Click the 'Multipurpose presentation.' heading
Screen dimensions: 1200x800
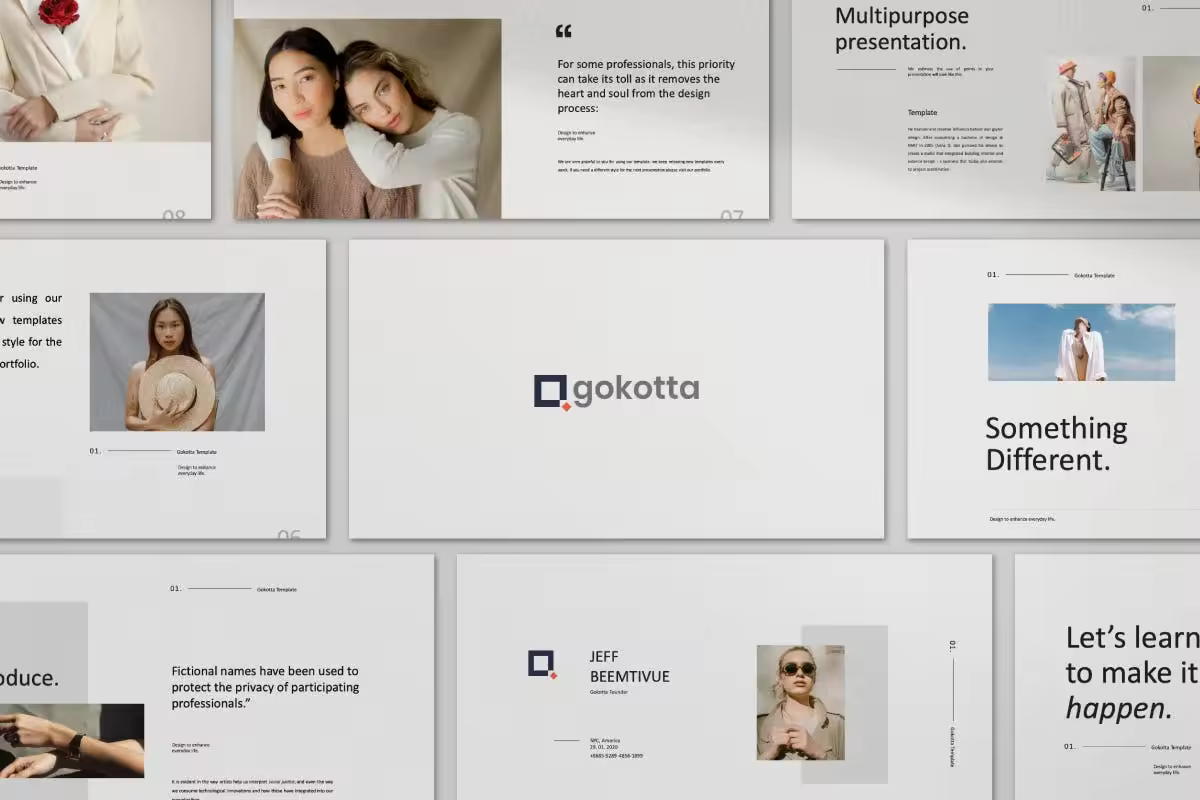pos(901,29)
